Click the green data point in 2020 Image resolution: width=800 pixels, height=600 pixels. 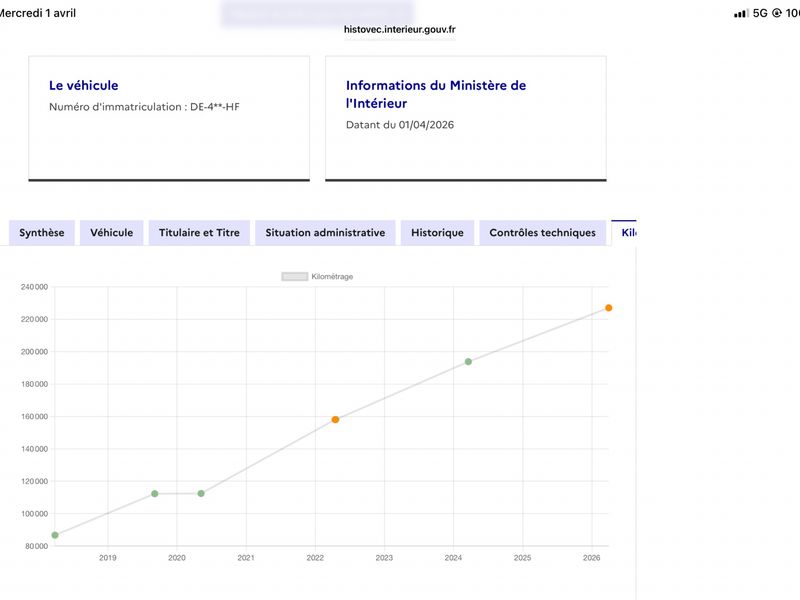[201, 493]
